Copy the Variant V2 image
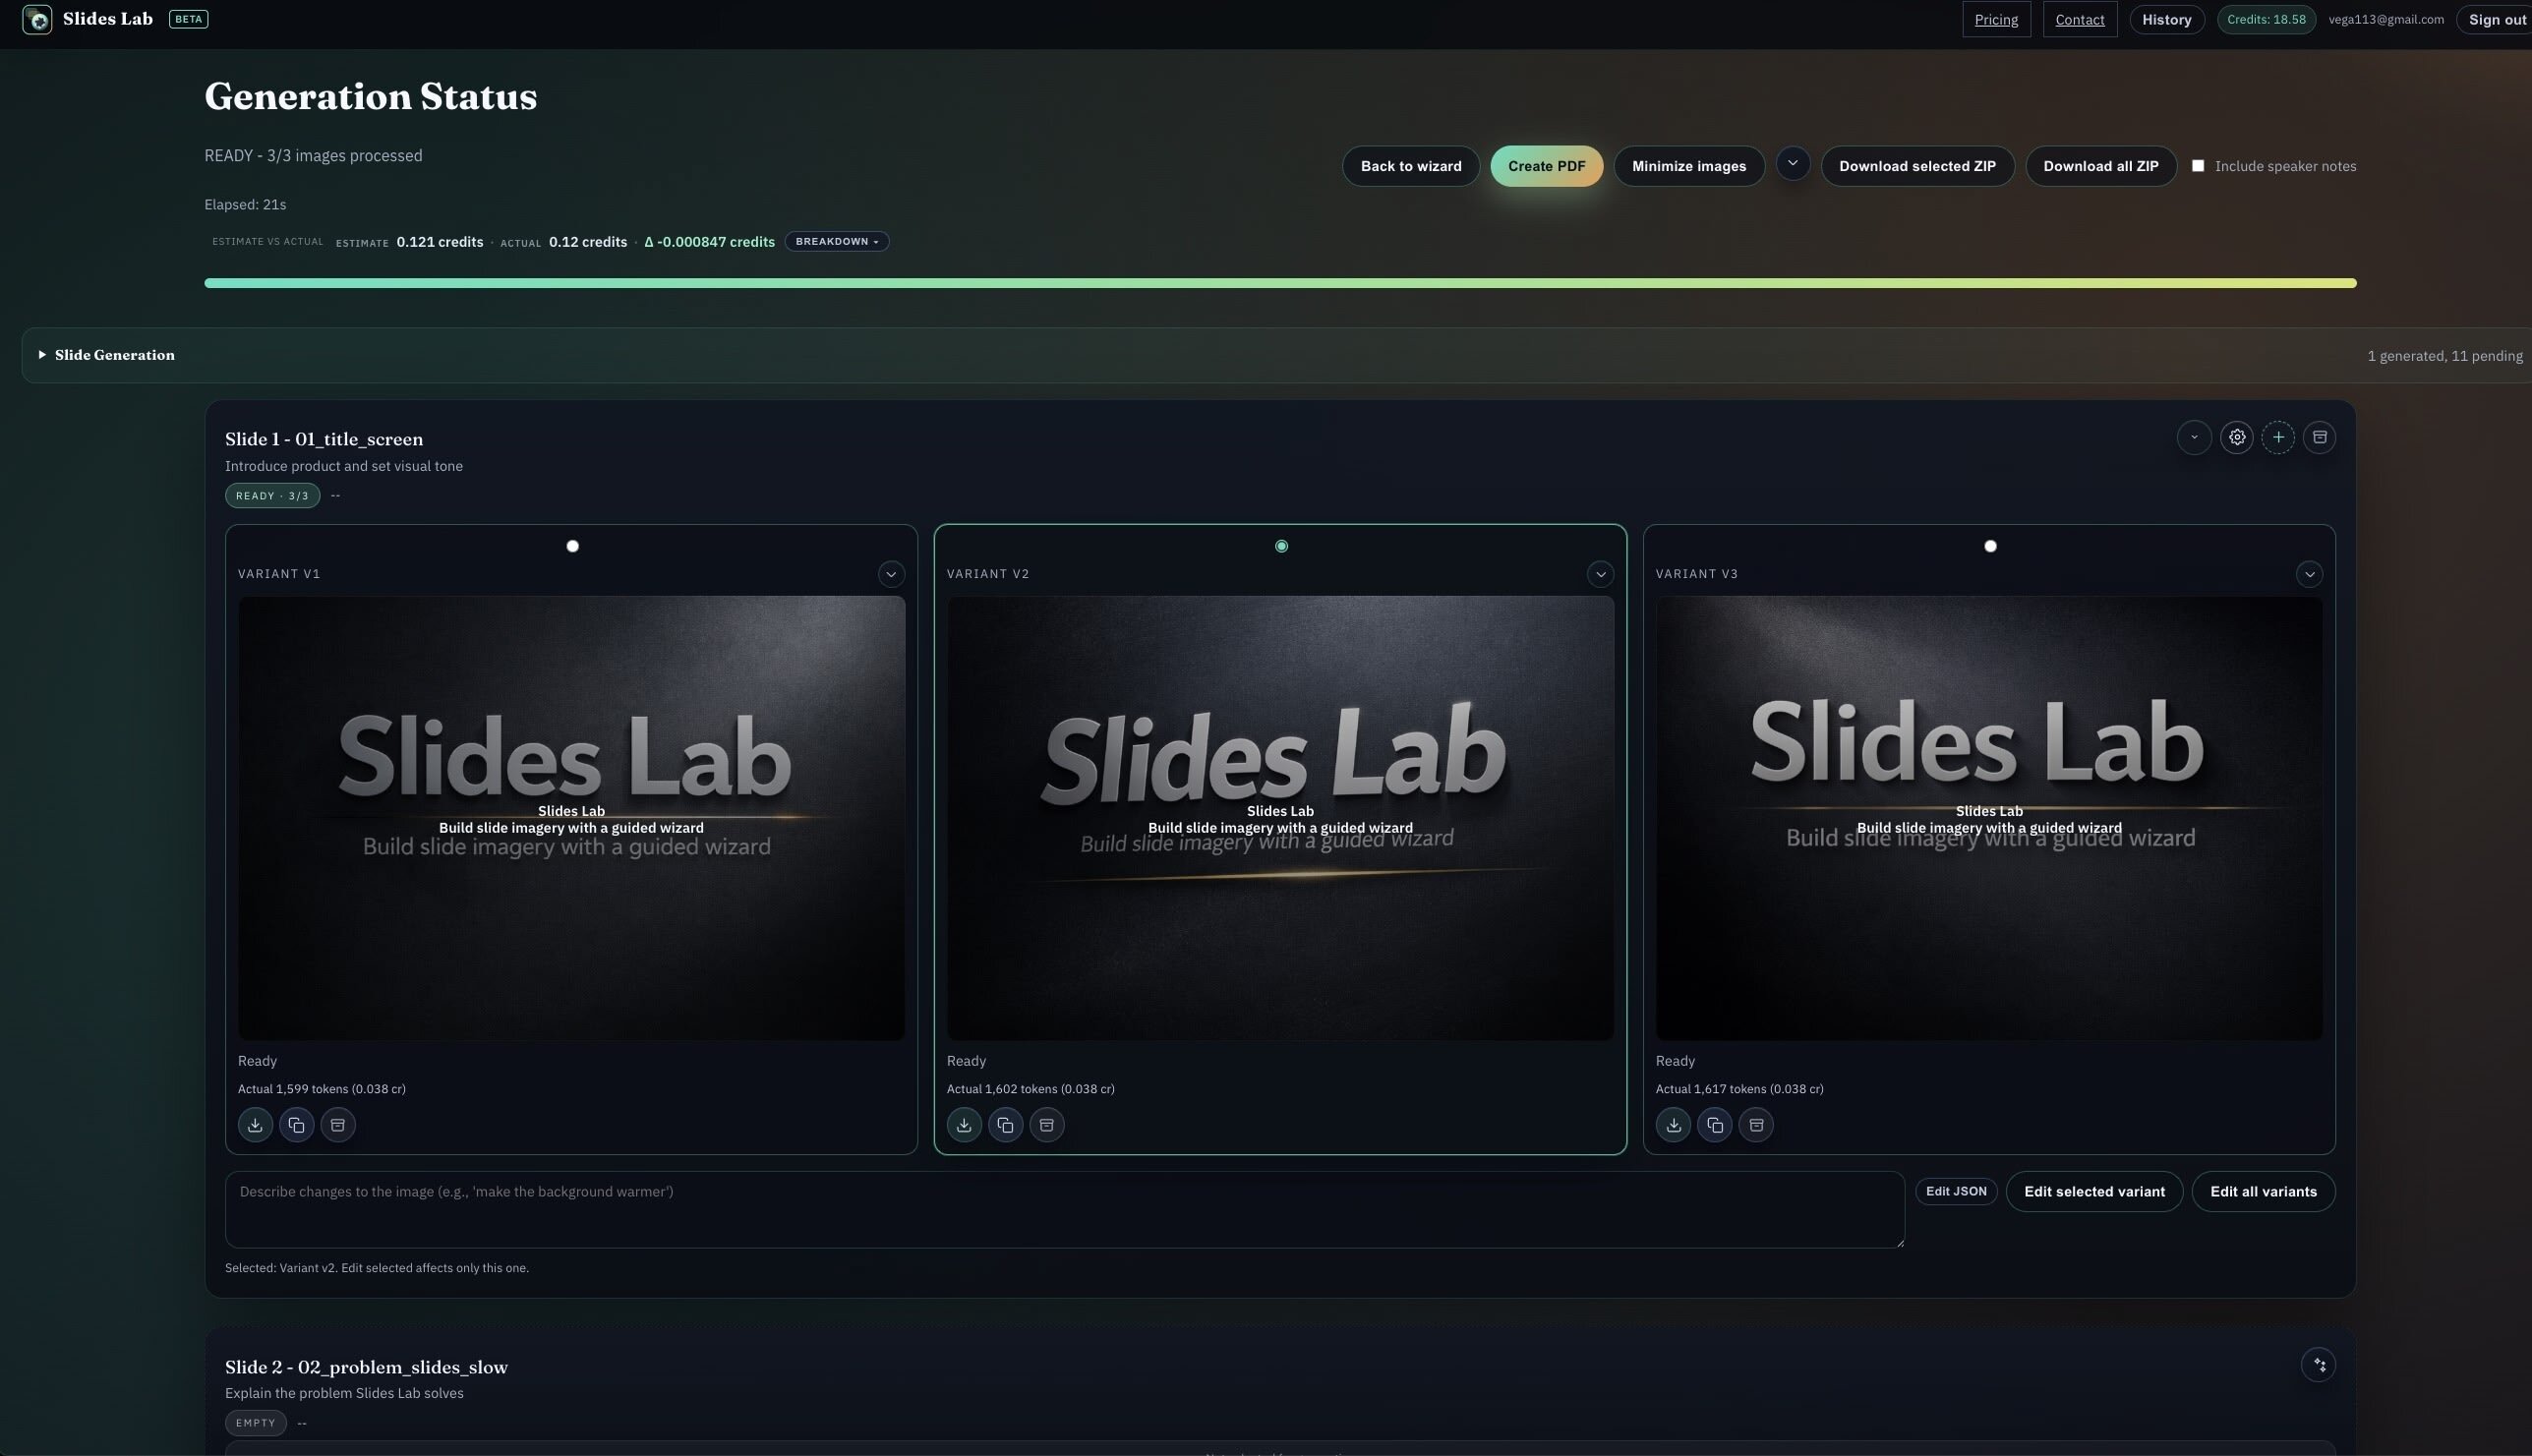The height and width of the screenshot is (1456, 2532). pos(1005,1124)
